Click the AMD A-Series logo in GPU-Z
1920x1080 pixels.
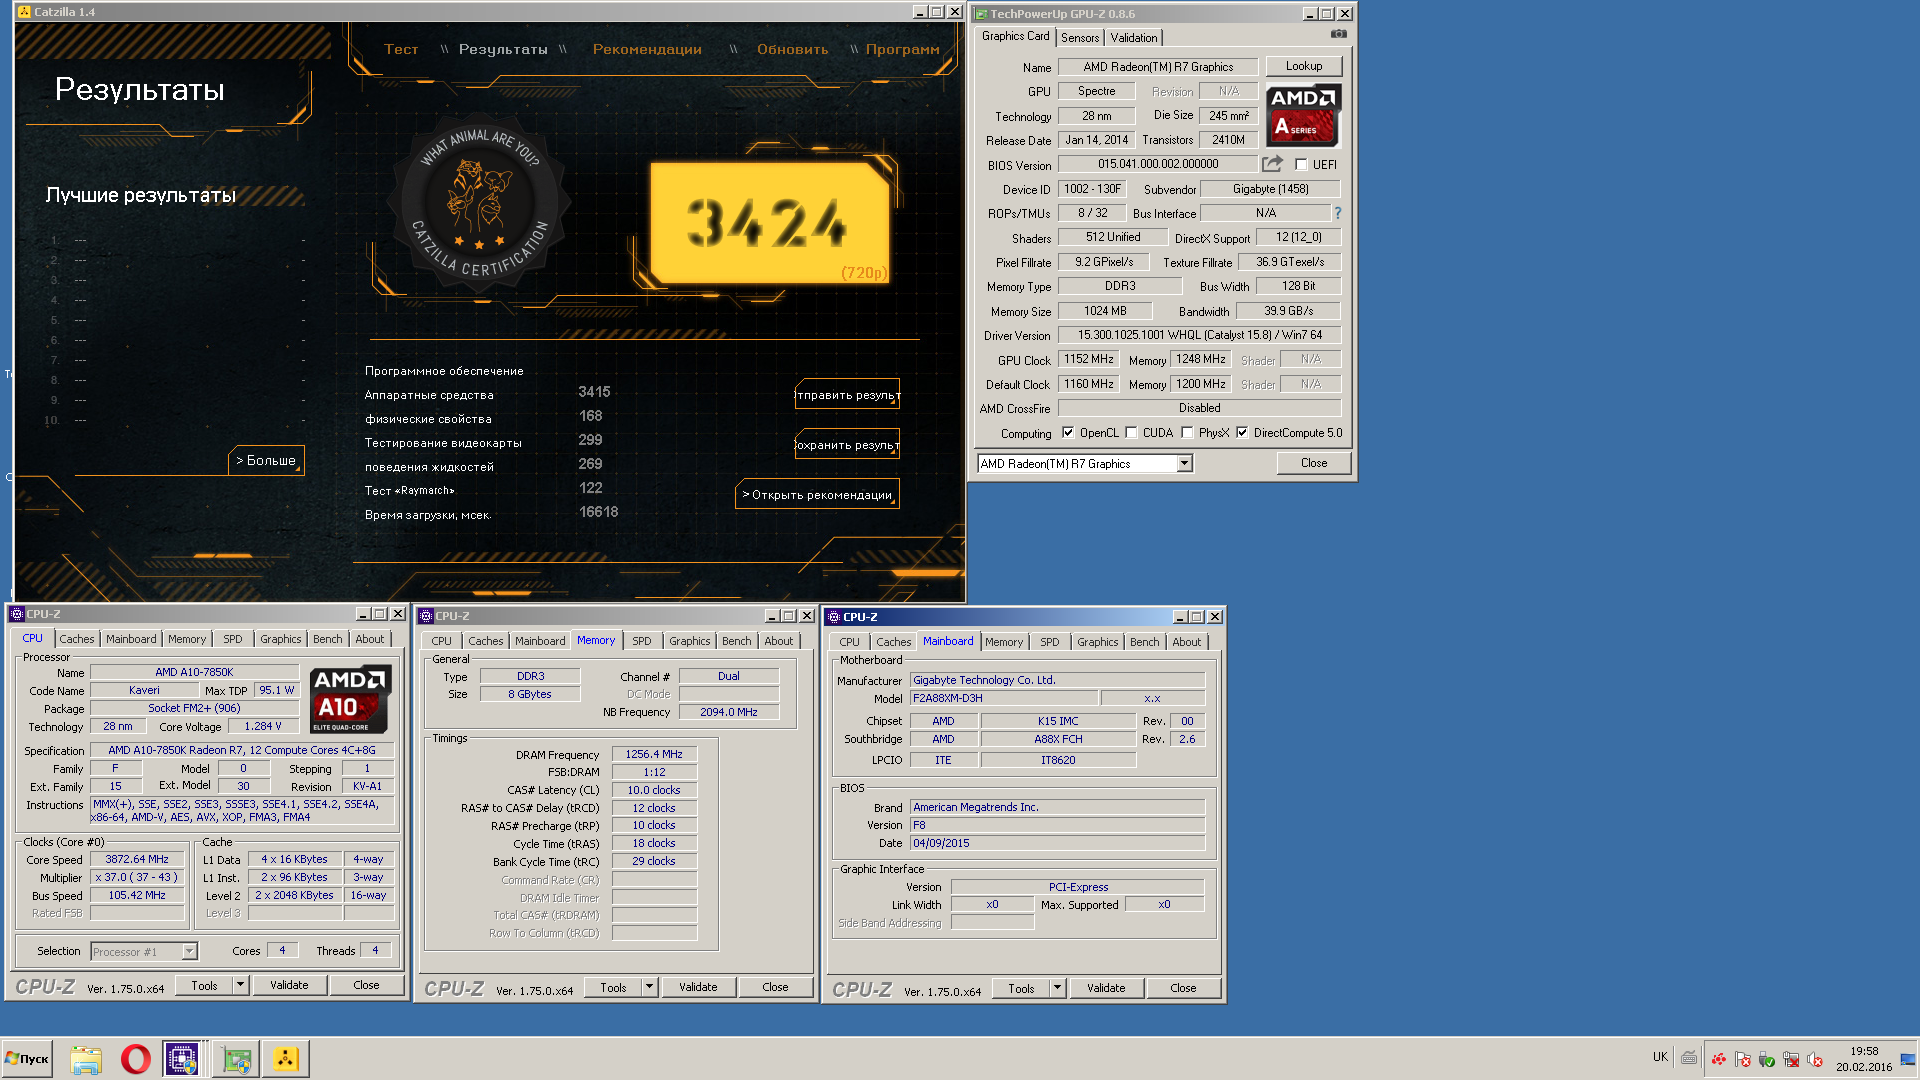[1303, 115]
